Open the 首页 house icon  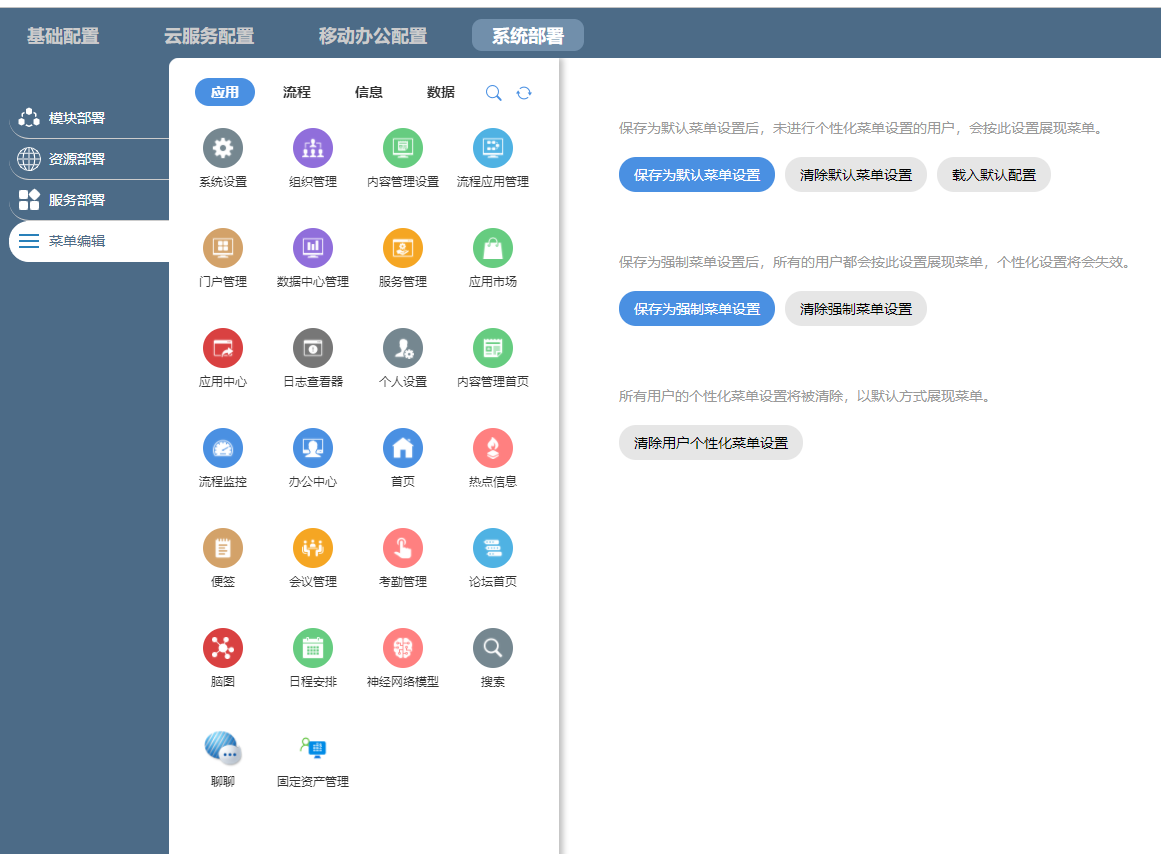tap(403, 448)
